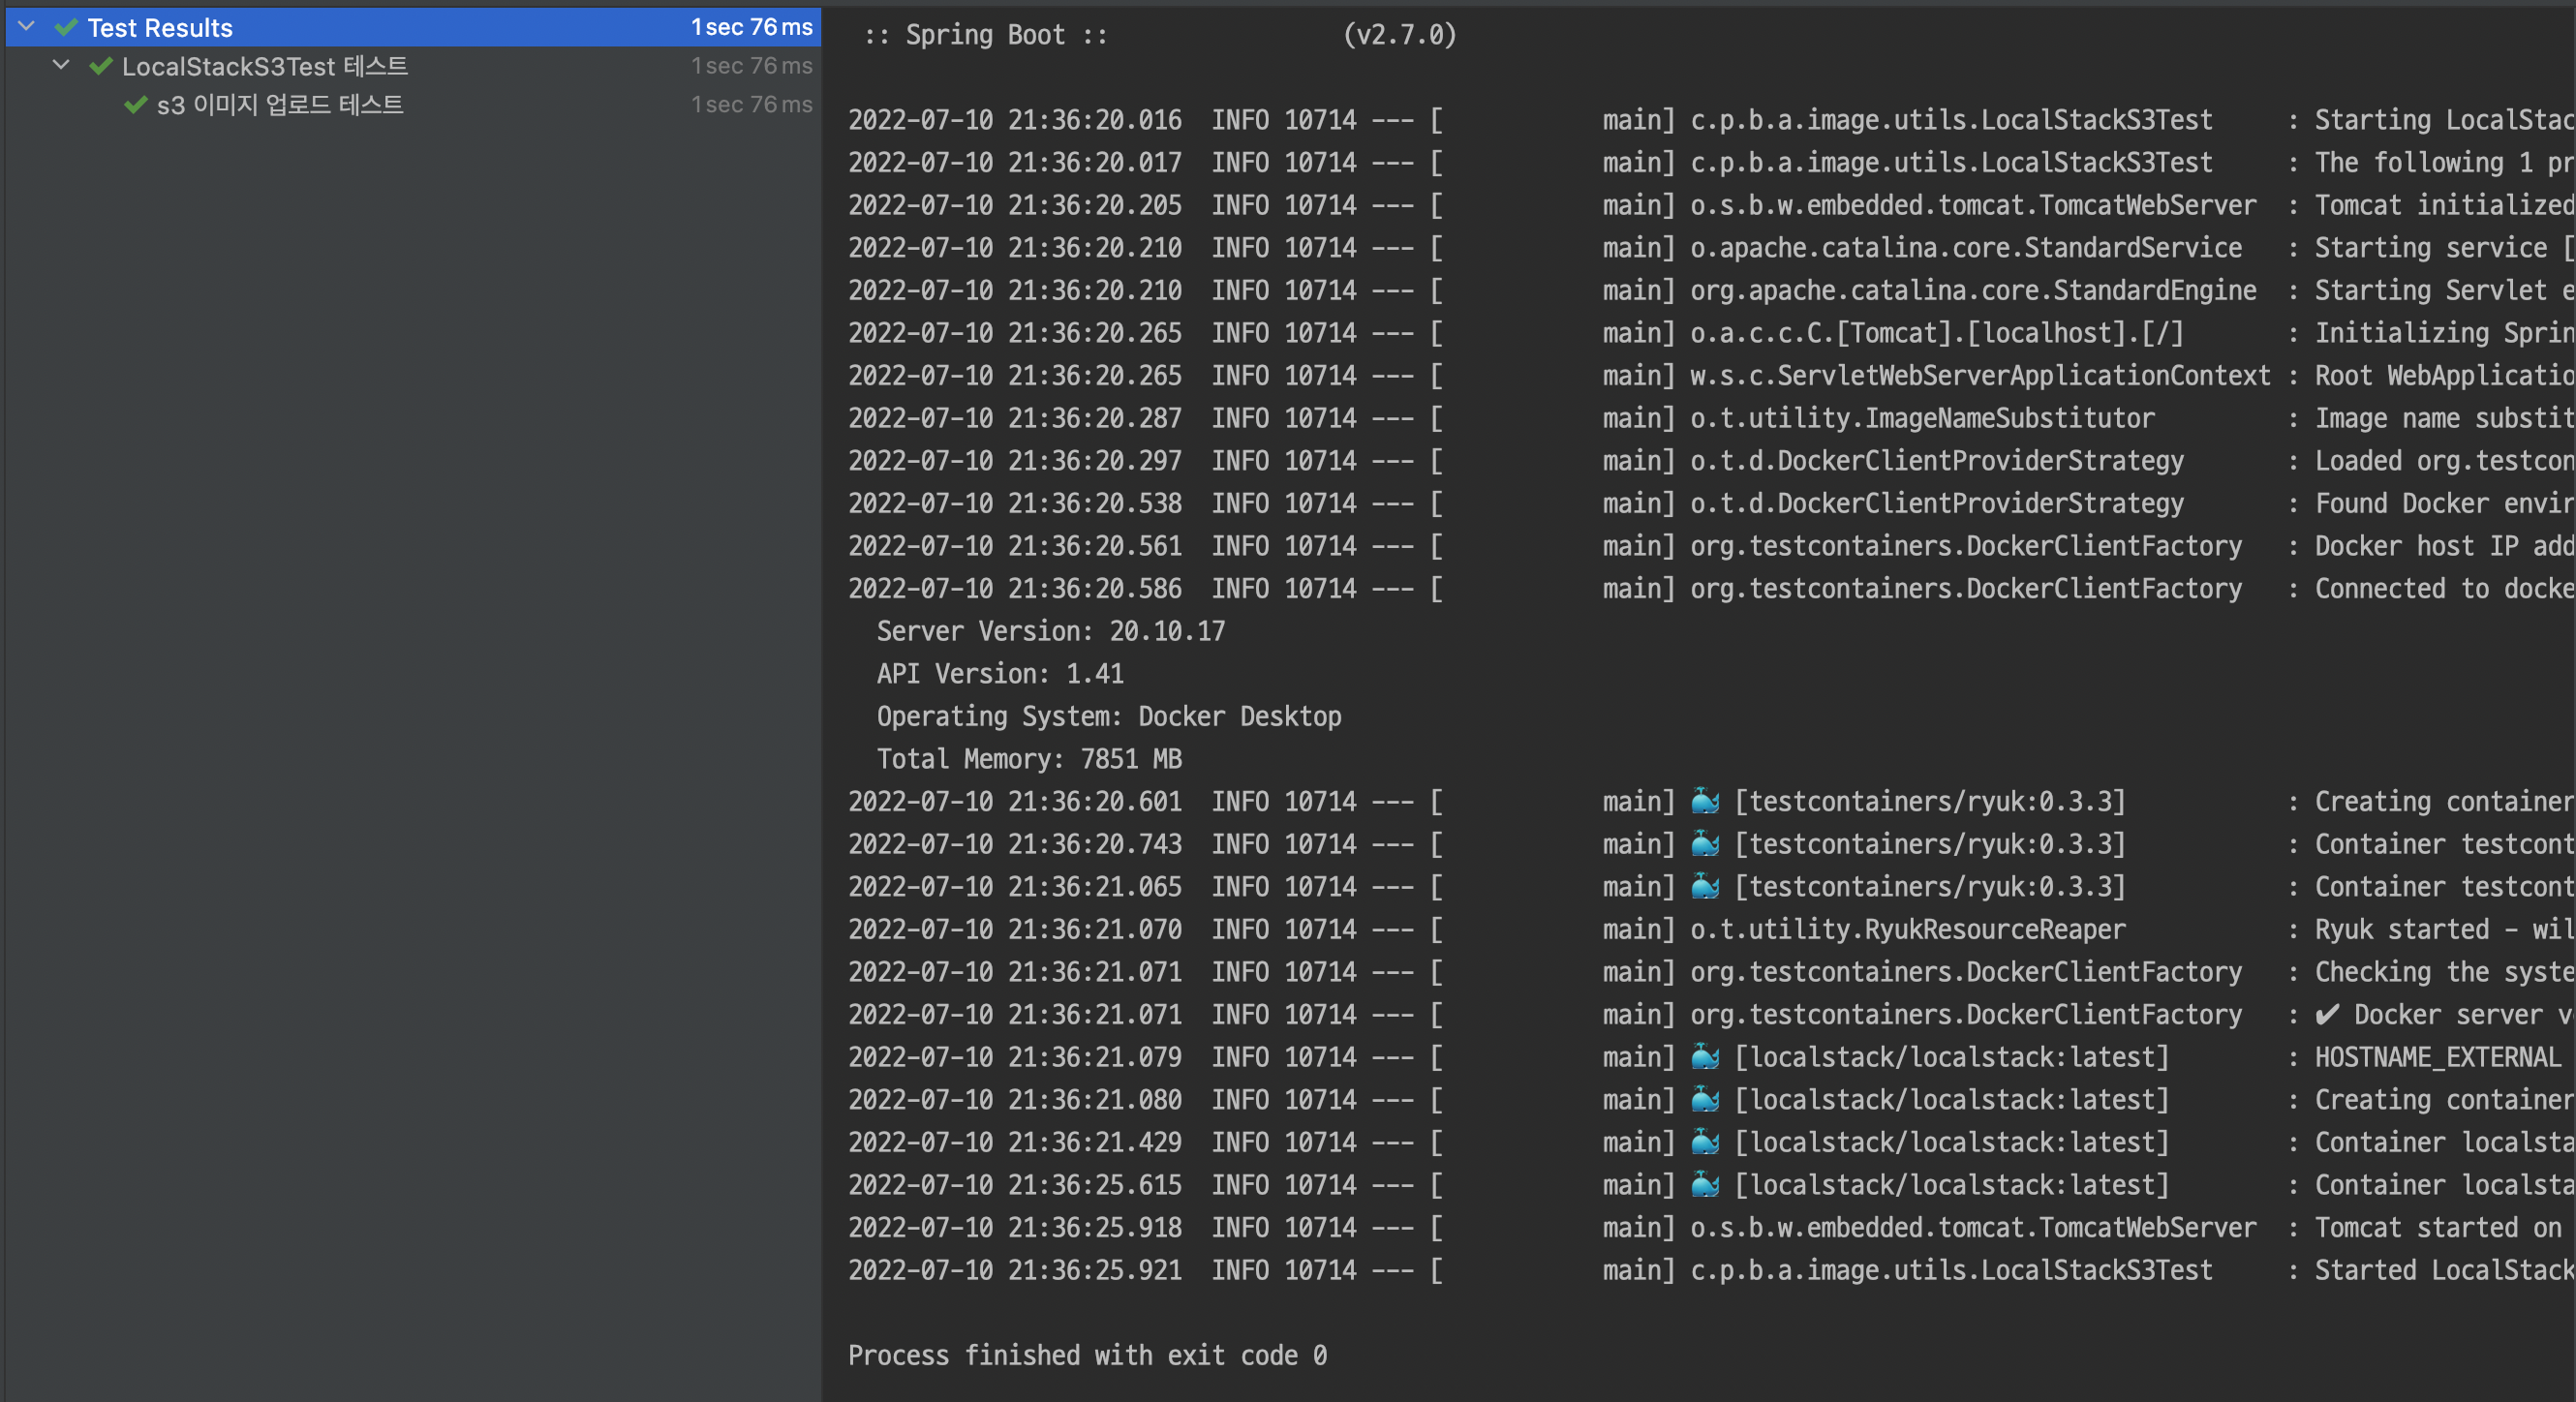Click the o.t.utility.ImageNameSubstitutor logger name

click(x=1922, y=418)
